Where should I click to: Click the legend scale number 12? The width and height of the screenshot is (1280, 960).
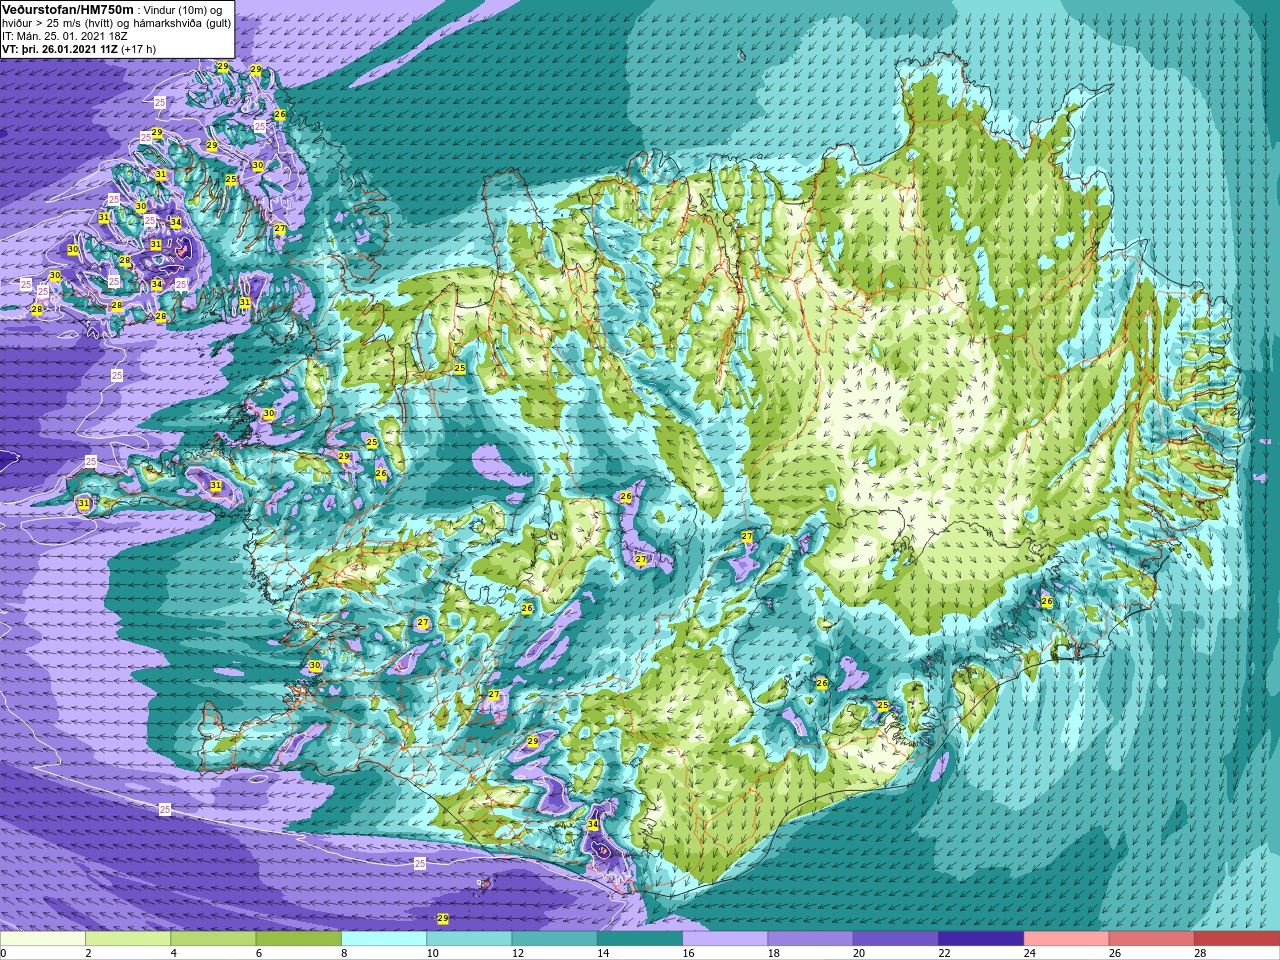[x=518, y=953]
